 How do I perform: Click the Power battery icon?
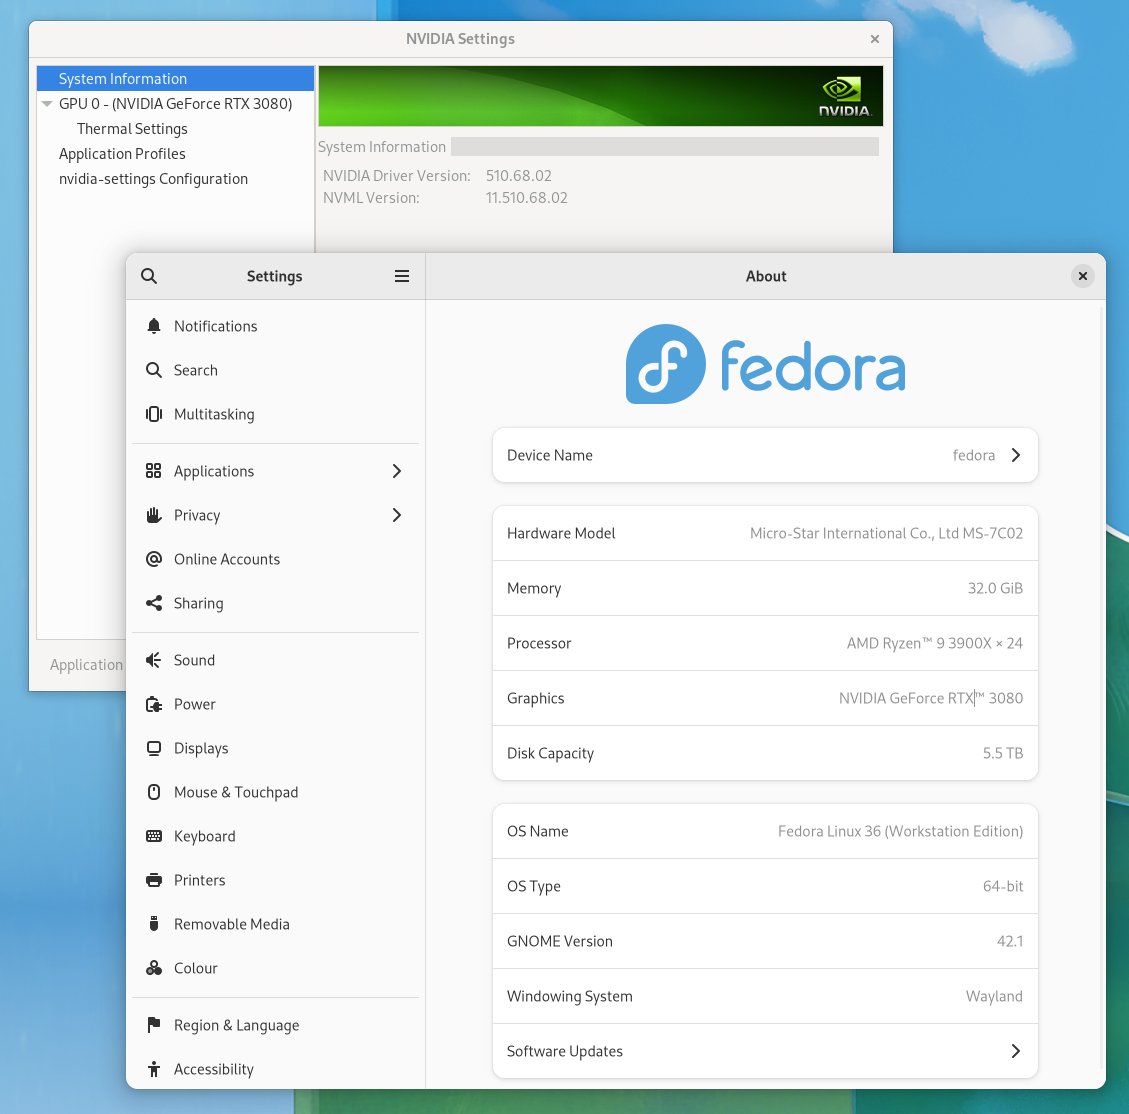(x=153, y=704)
